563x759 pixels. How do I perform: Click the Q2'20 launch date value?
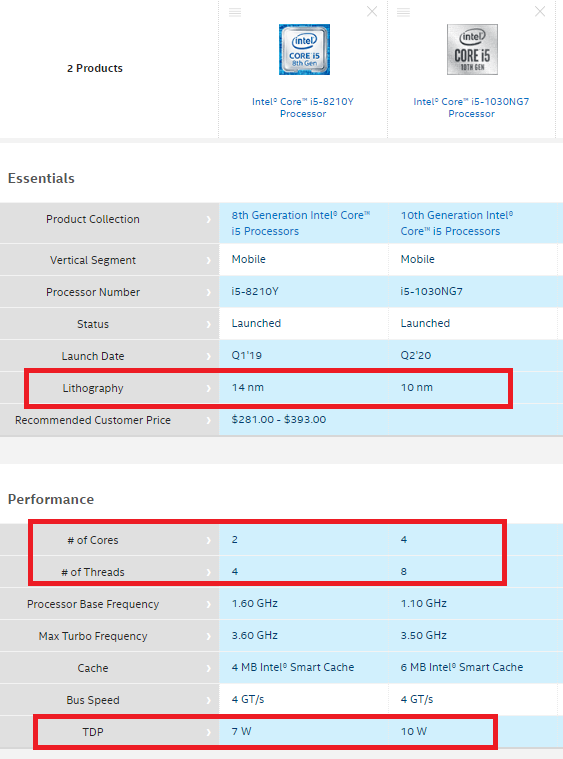[x=416, y=355]
